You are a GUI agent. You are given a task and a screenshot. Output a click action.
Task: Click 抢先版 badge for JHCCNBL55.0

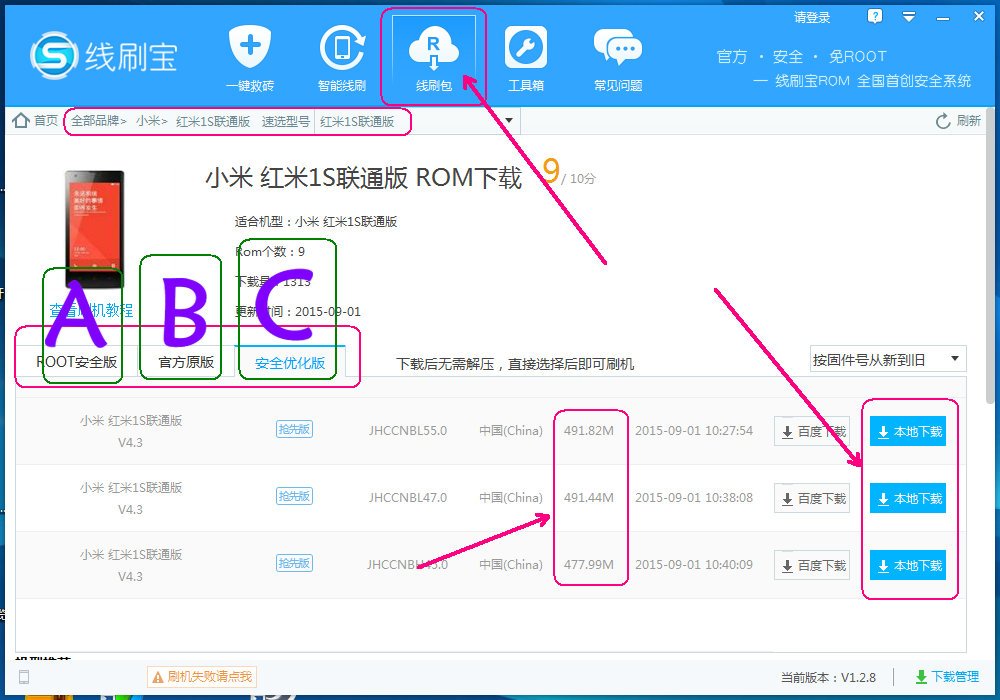pos(294,430)
